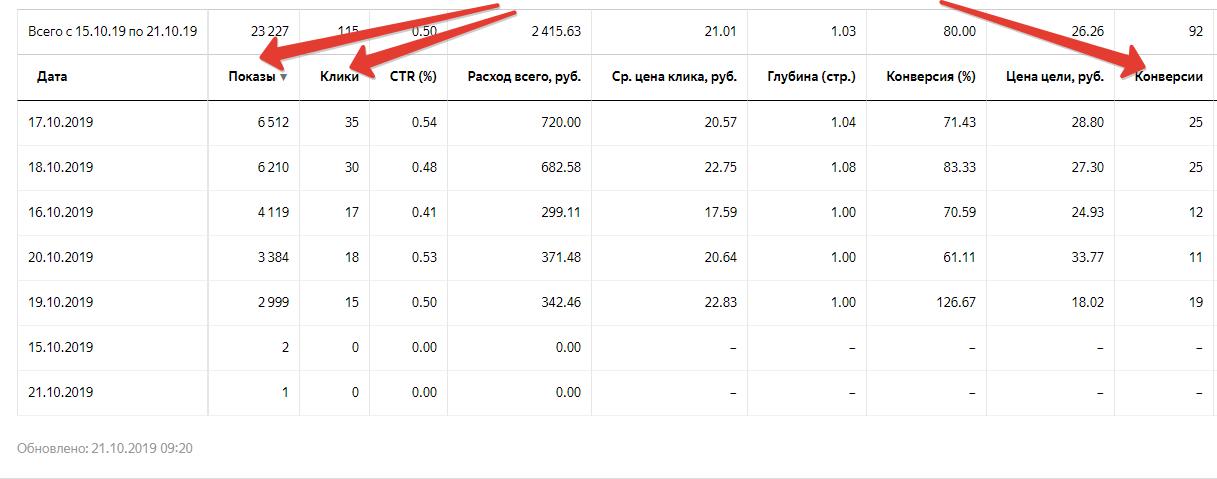Viewport: 1217px width, 479px height.
Task: Click the expense value 342.46
Action: [x=562, y=302]
